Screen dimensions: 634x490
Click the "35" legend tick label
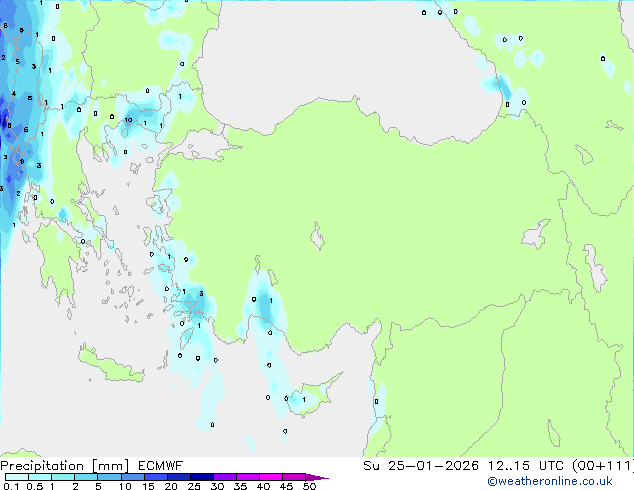click(x=240, y=486)
